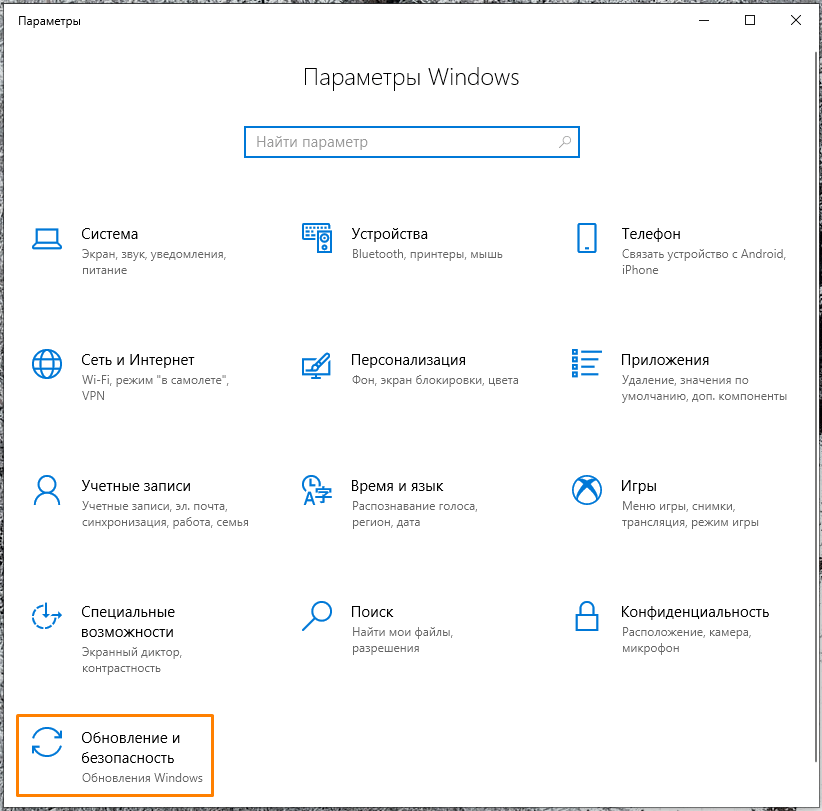Open the Устройства settings title
Viewport: 822px width, 811px height.
click(x=390, y=234)
